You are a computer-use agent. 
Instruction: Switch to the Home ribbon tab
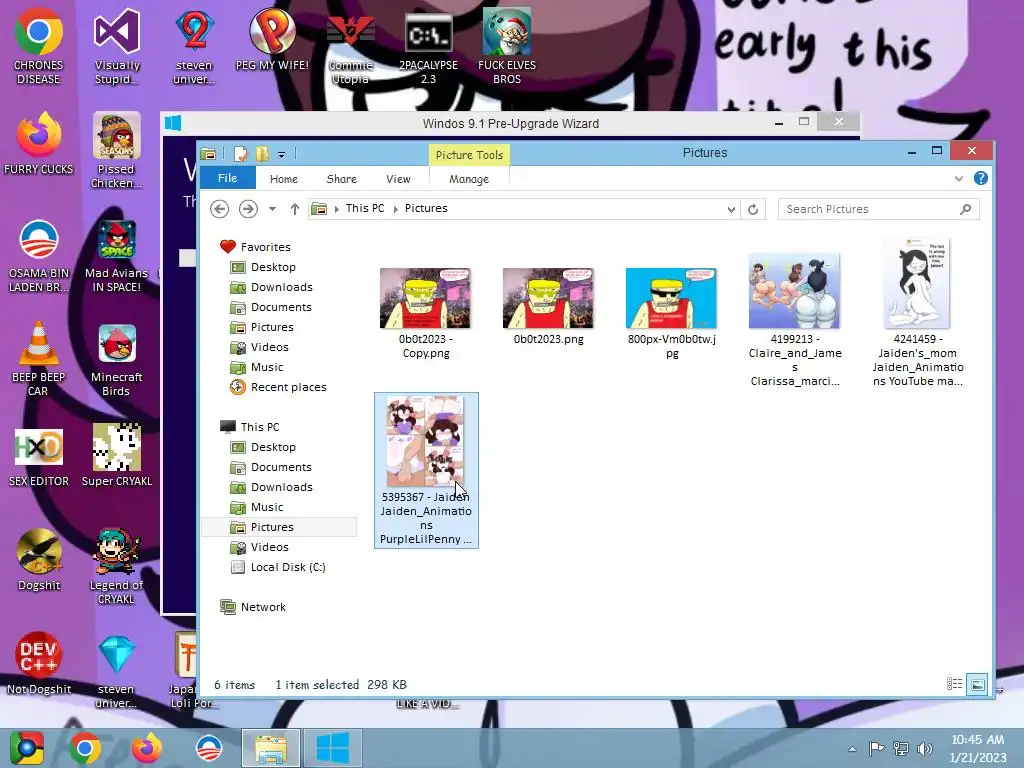(x=283, y=179)
